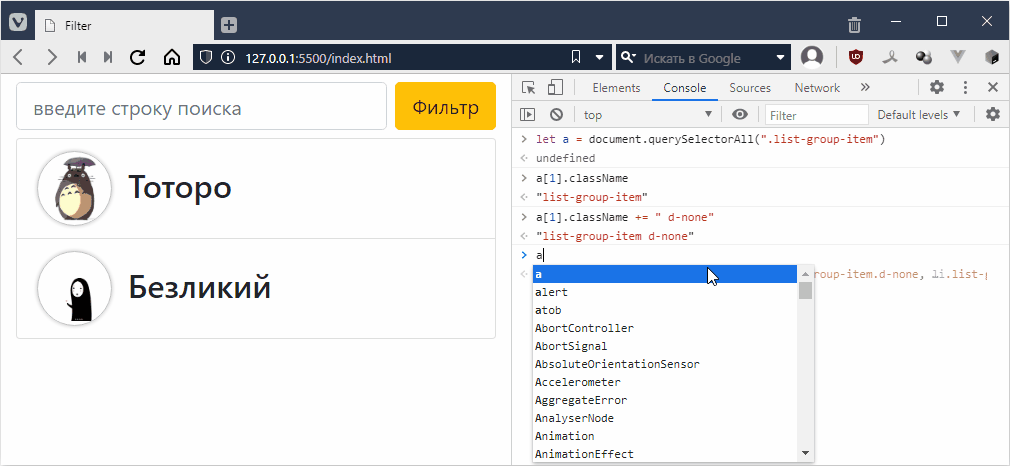Switch to the Network tab

point(817,88)
